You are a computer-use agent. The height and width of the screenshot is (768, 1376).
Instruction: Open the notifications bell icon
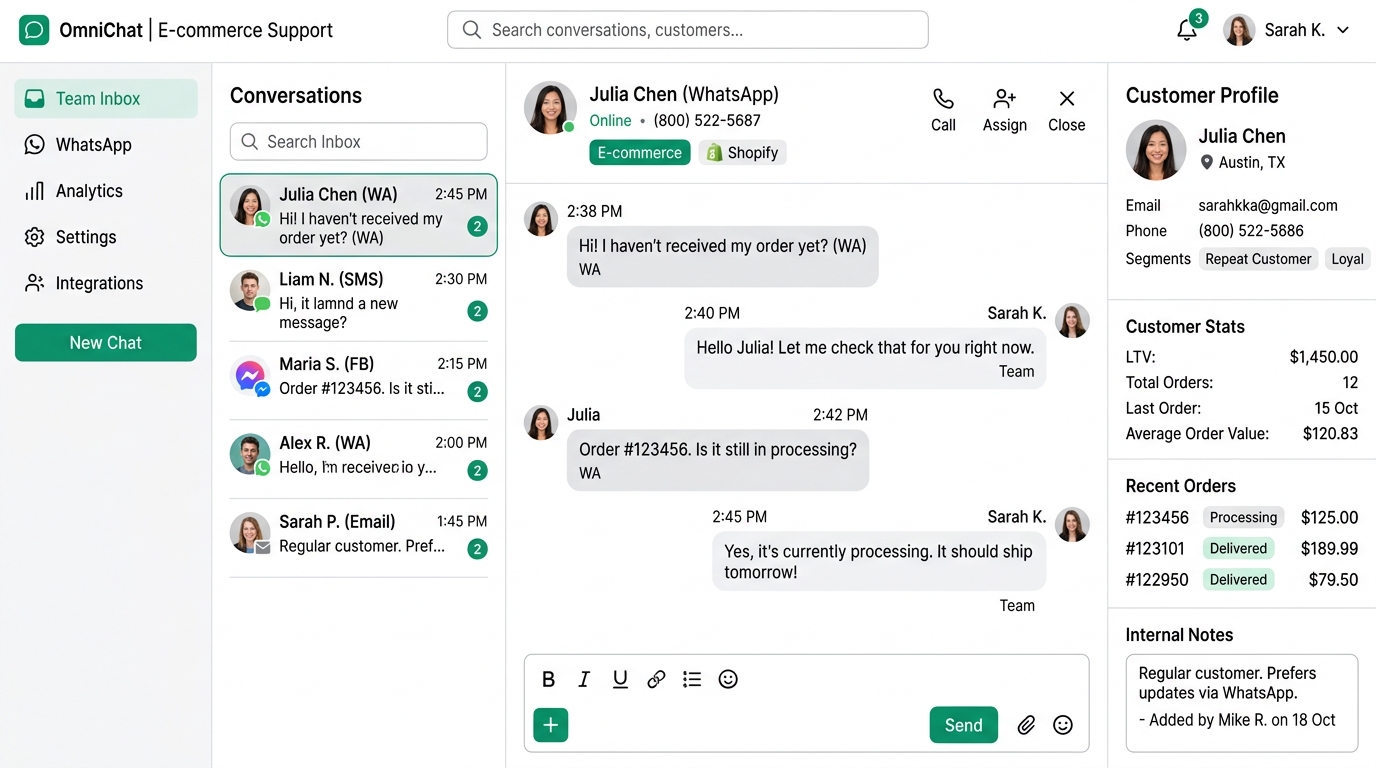click(x=1187, y=30)
